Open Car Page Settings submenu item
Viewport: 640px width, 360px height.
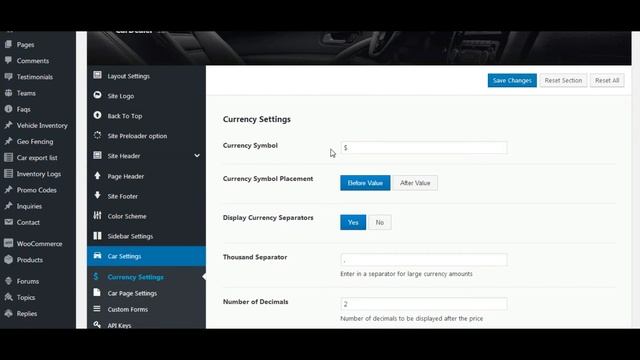[132, 293]
